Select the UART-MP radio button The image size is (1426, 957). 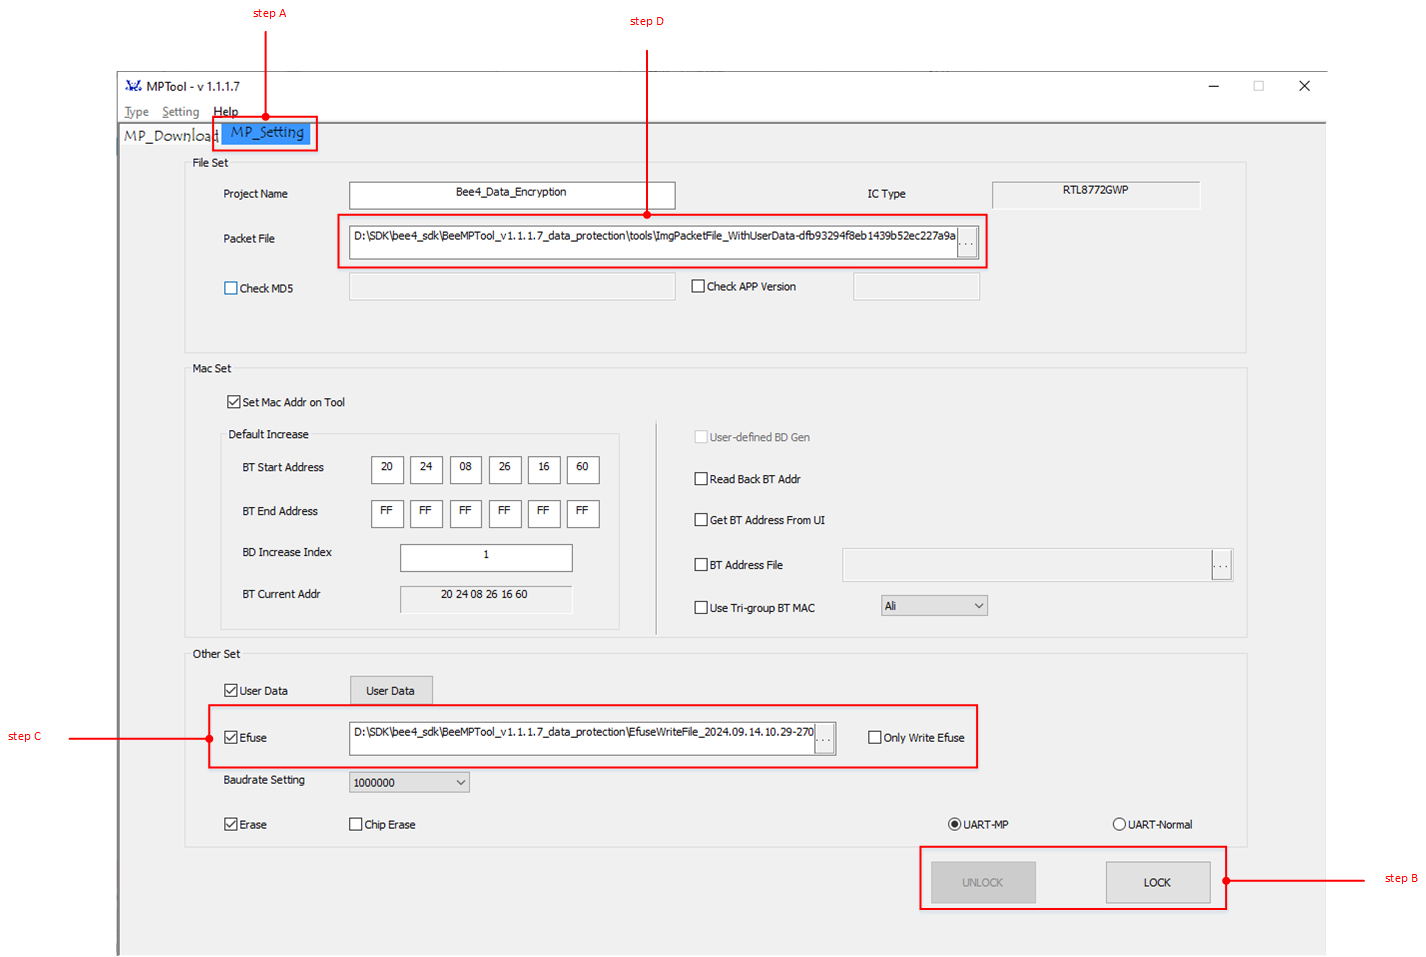tap(954, 824)
